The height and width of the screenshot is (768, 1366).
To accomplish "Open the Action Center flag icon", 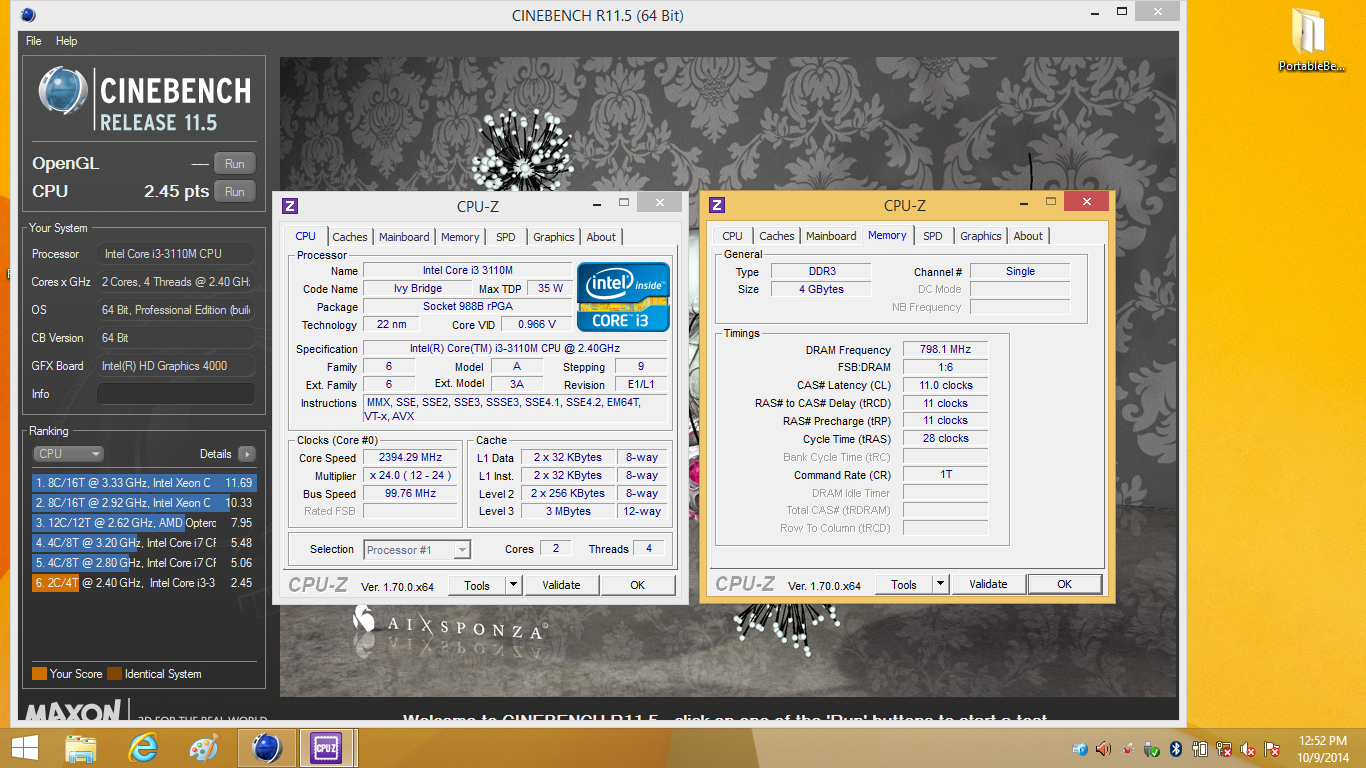I will pos(1273,748).
